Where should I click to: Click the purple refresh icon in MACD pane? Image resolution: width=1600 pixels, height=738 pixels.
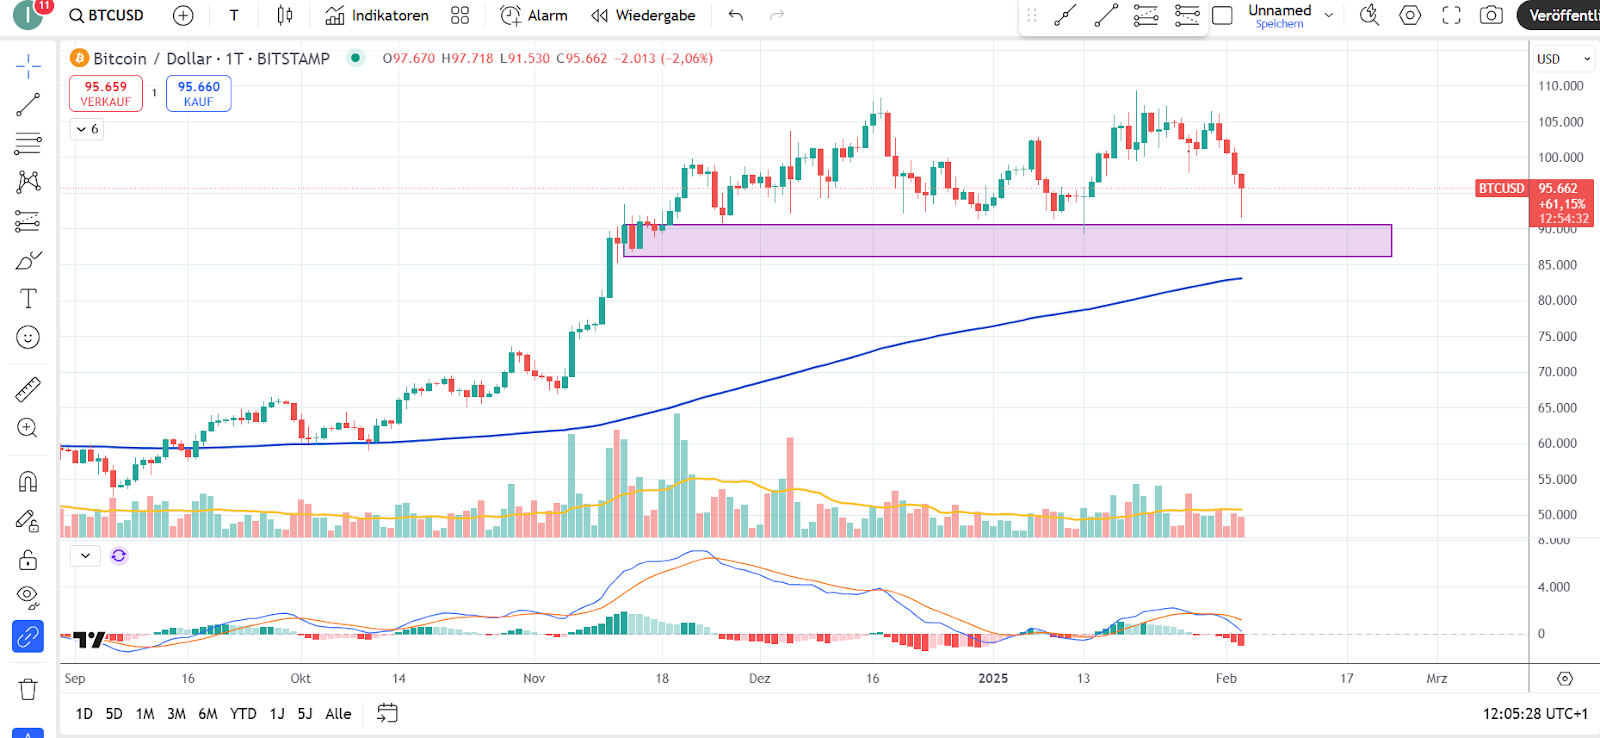[119, 556]
